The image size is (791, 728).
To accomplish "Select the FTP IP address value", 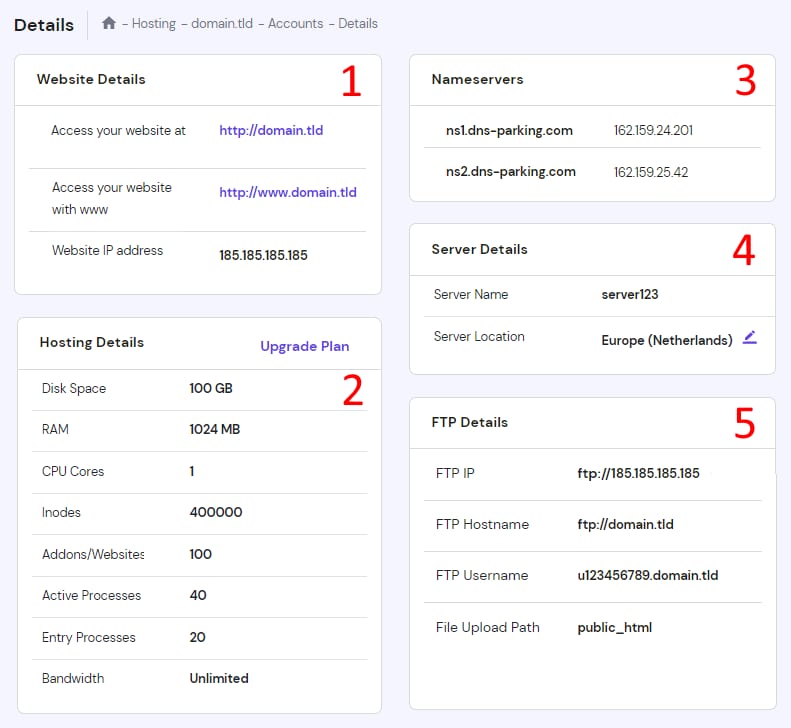I will [638, 473].
